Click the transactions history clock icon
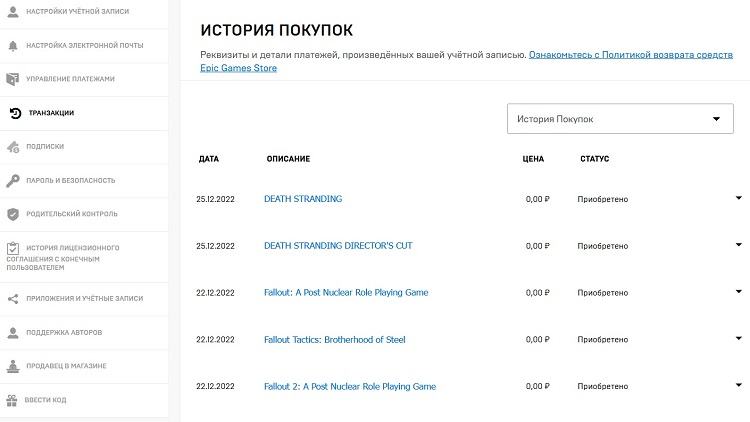This screenshot has height=422, width=750. tap(14, 113)
